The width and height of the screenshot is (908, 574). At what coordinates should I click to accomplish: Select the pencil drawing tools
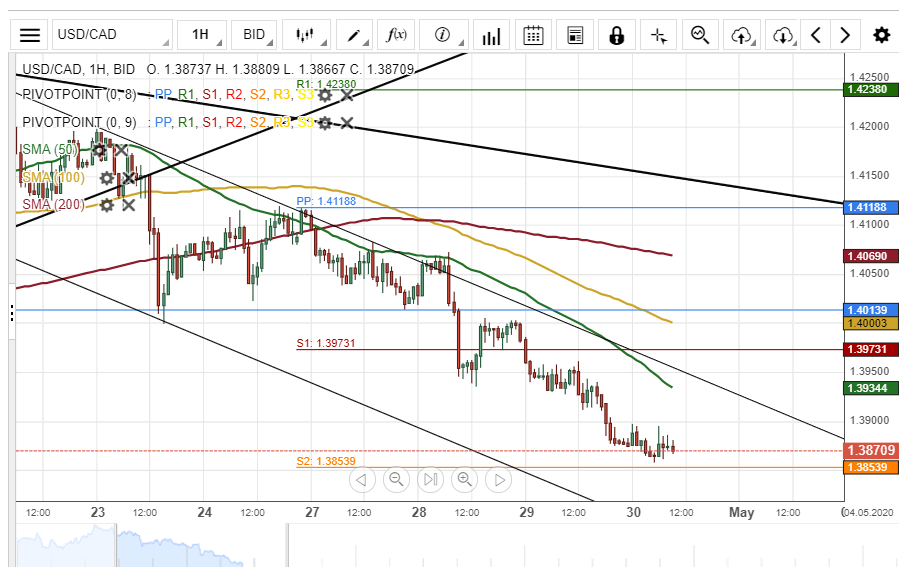[x=354, y=35]
